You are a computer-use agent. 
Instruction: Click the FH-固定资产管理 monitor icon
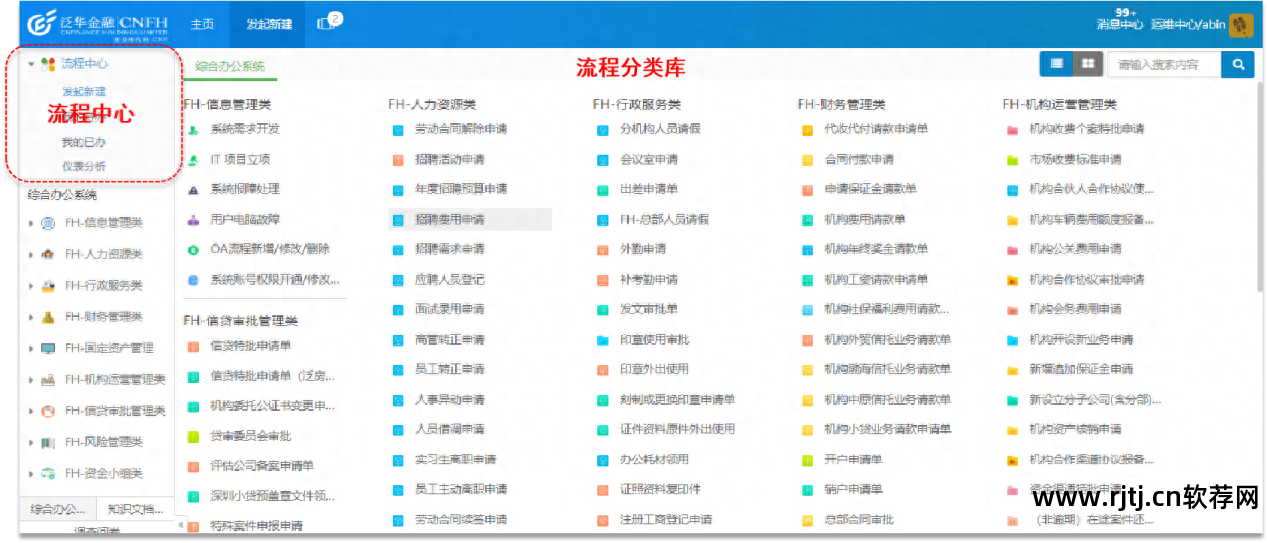click(x=48, y=348)
